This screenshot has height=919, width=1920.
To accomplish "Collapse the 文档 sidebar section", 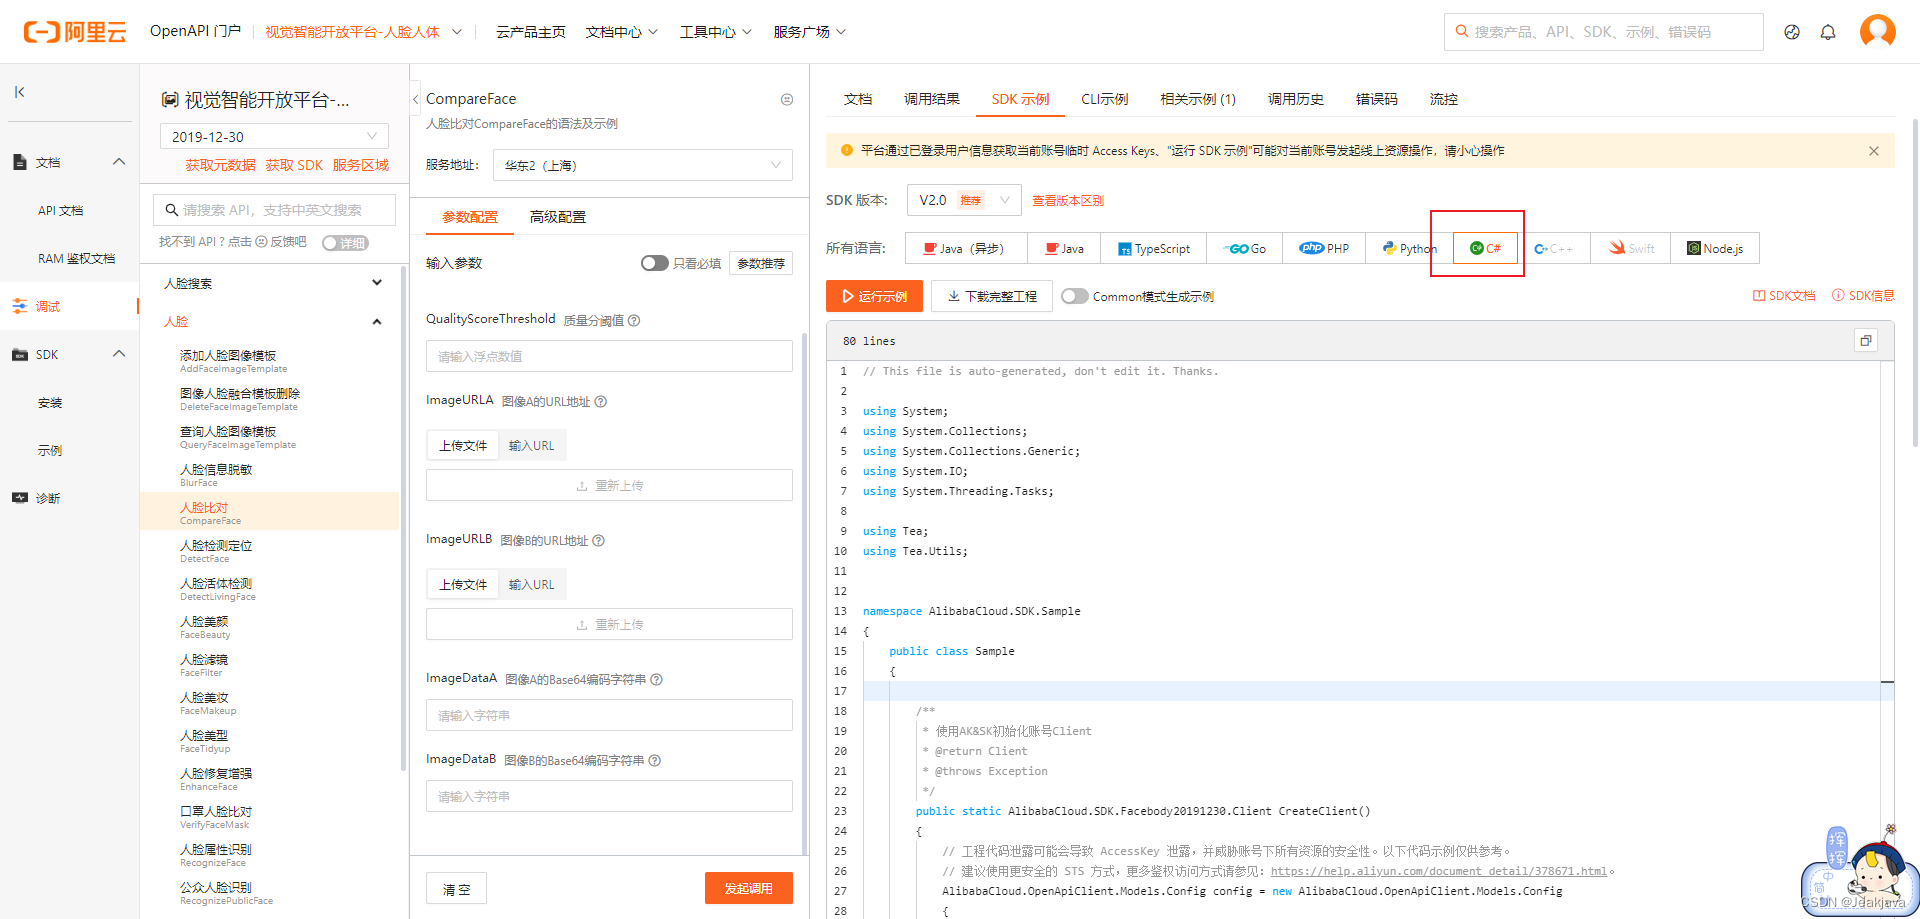I will click(119, 162).
